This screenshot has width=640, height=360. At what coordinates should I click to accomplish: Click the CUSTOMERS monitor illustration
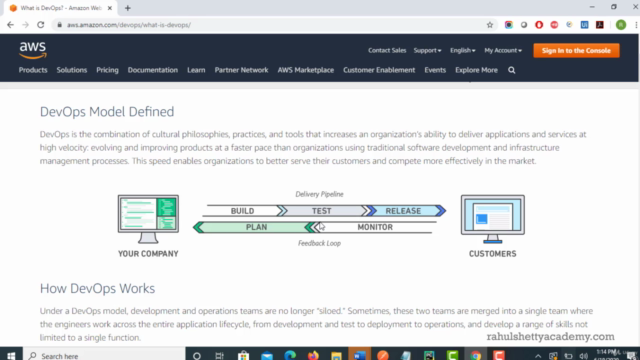(x=493, y=219)
